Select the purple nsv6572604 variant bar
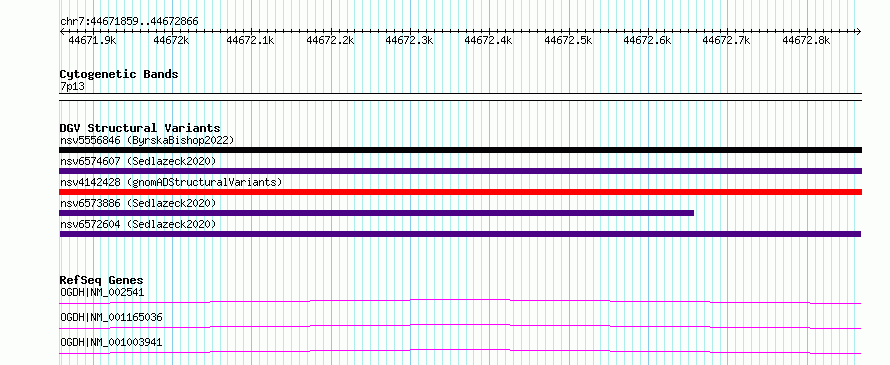This screenshot has width=890, height=365. [460, 234]
